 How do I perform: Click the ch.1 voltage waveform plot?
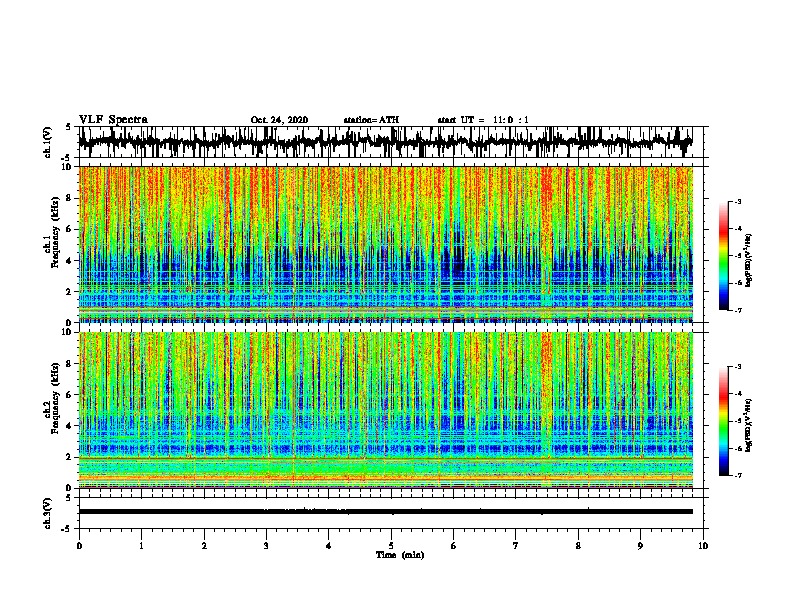click(x=385, y=142)
